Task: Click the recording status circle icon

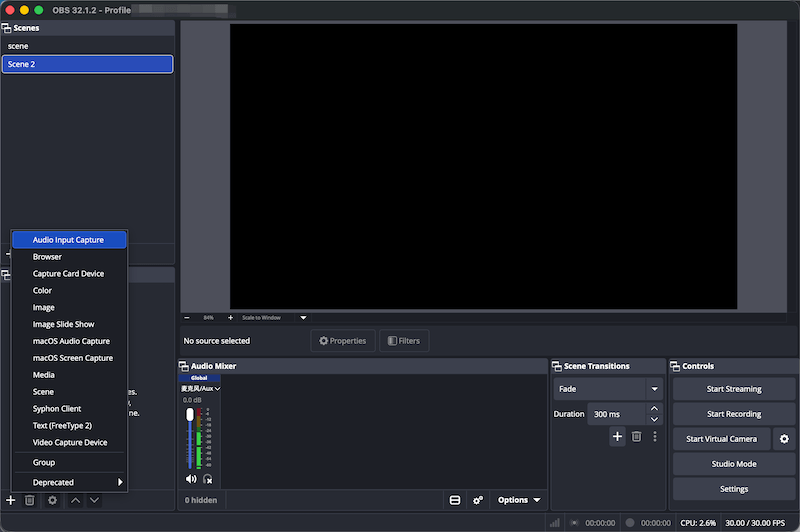Action: click(630, 523)
